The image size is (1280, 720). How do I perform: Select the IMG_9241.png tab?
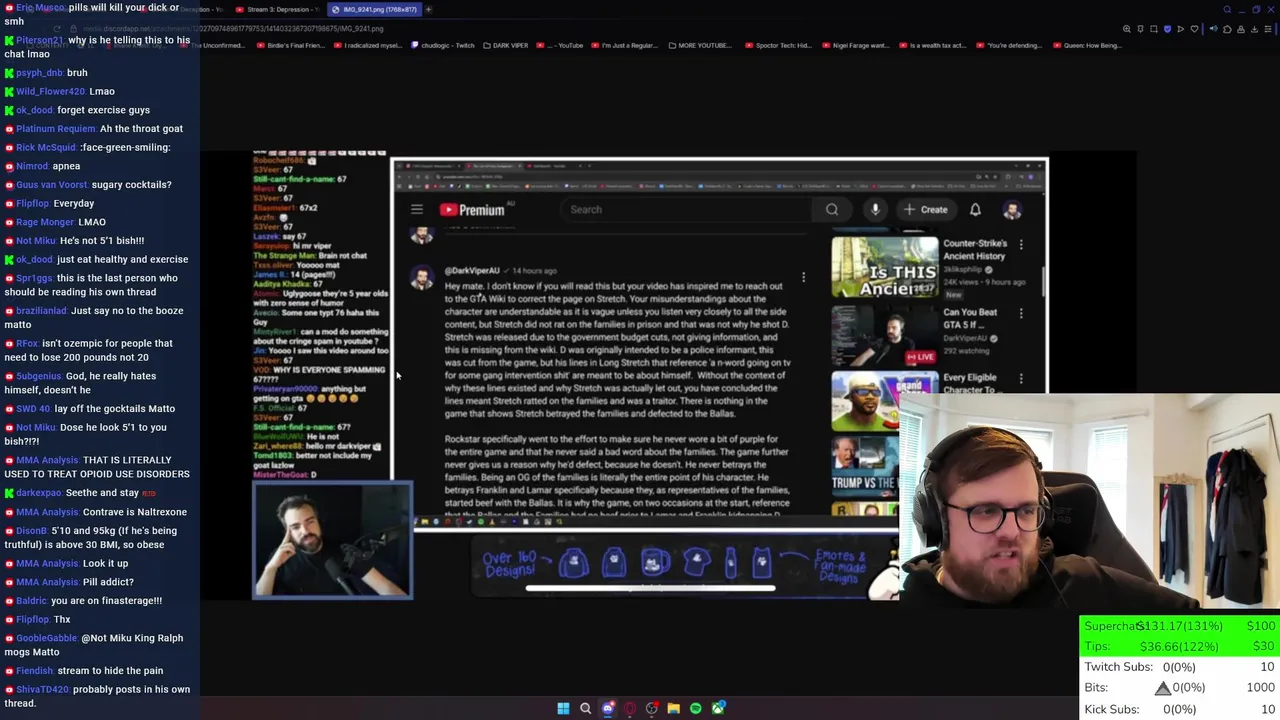coord(374,10)
